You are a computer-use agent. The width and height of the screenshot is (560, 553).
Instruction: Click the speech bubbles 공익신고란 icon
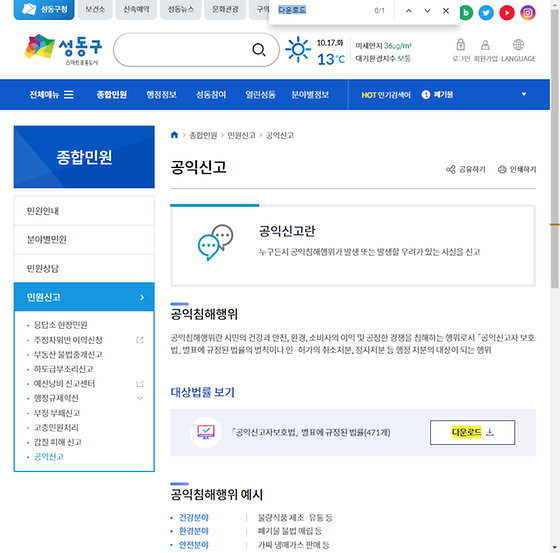215,242
